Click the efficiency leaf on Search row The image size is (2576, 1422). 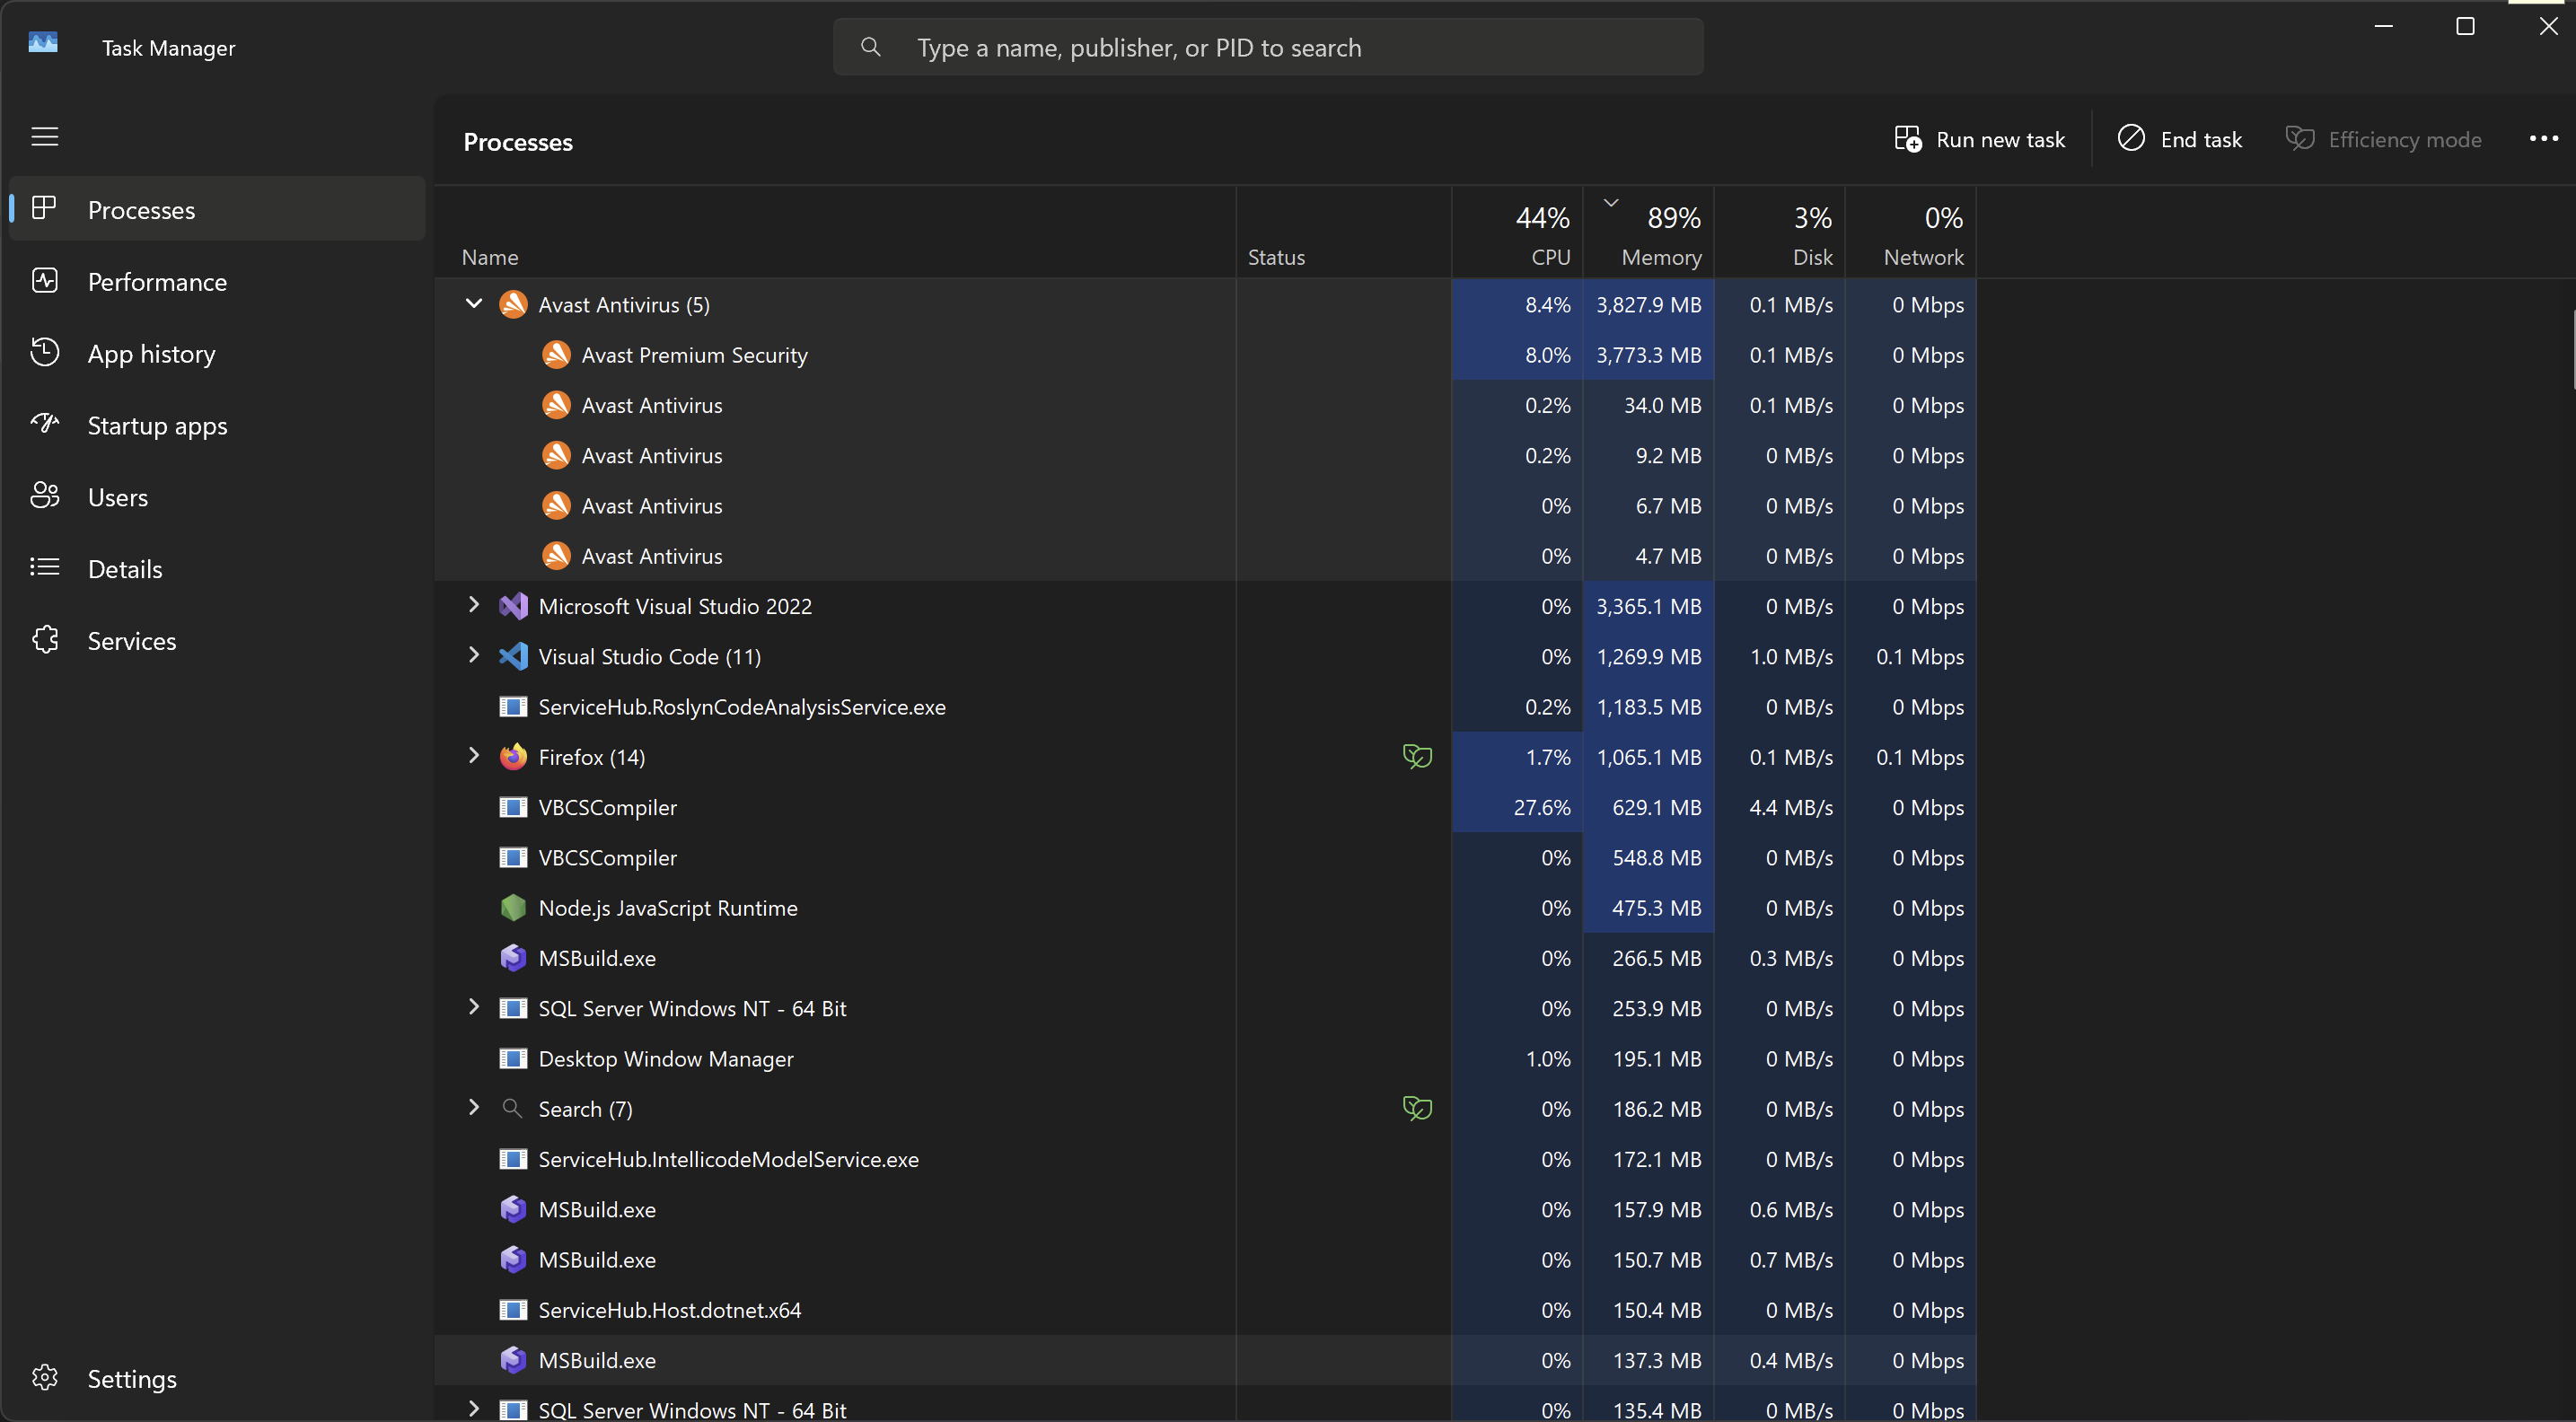click(1417, 1108)
